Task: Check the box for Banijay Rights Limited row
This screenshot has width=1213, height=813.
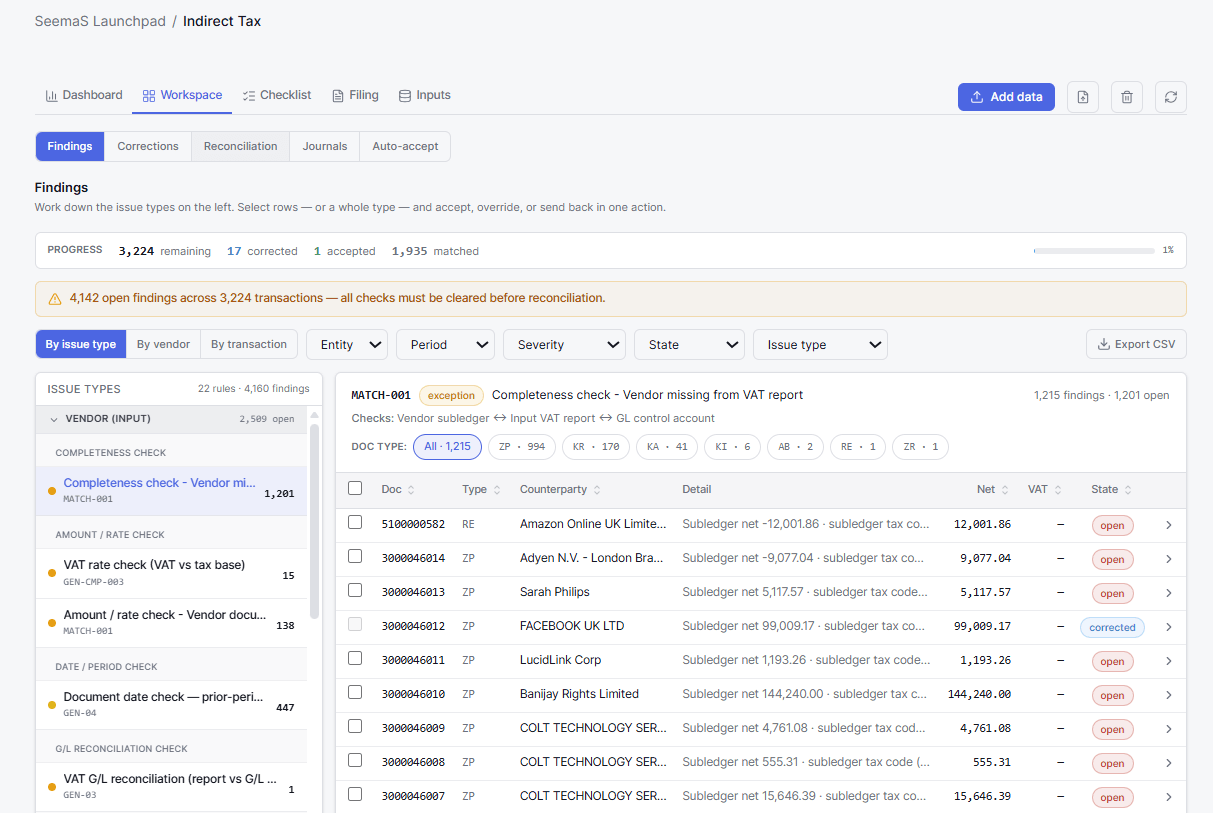Action: [355, 692]
